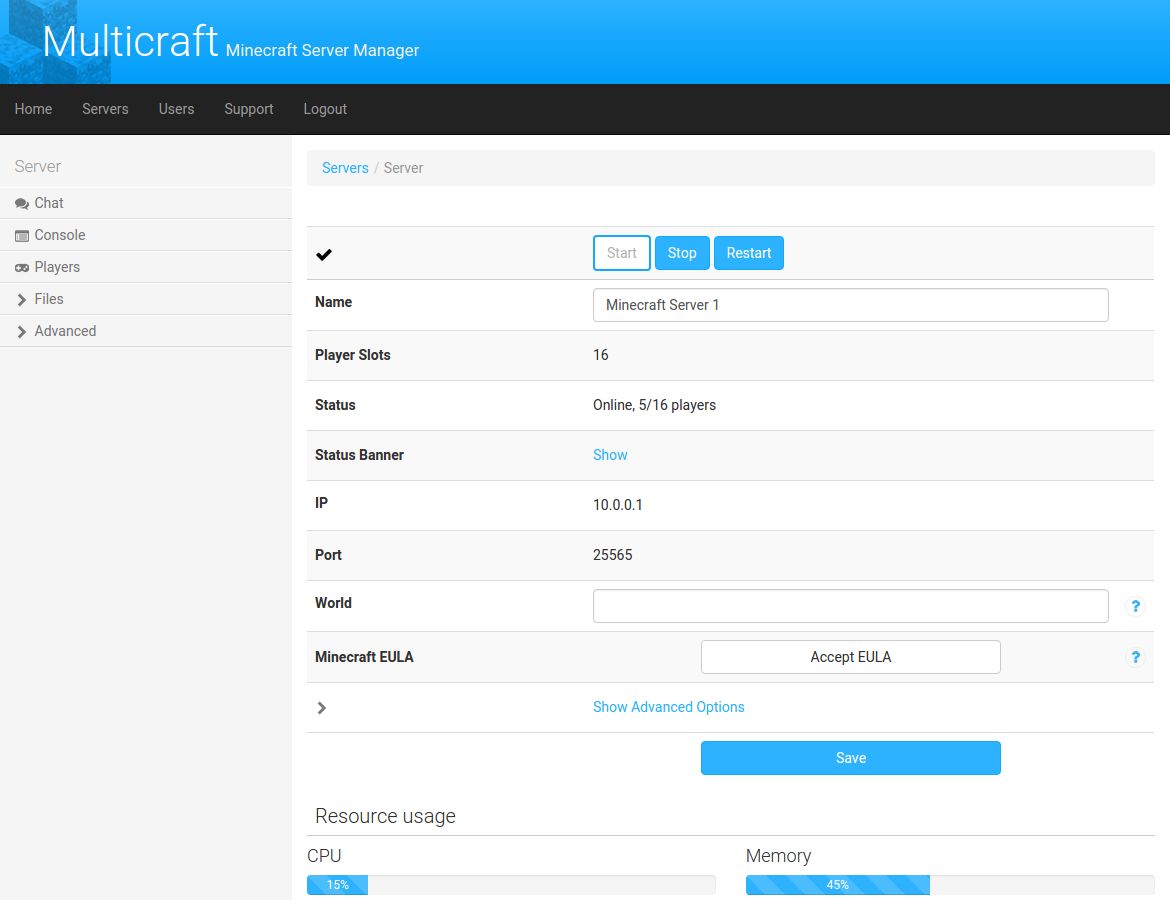Click the Minecraft Server Manager subtitle
Screen dimensions: 1170x900
coord(322,50)
